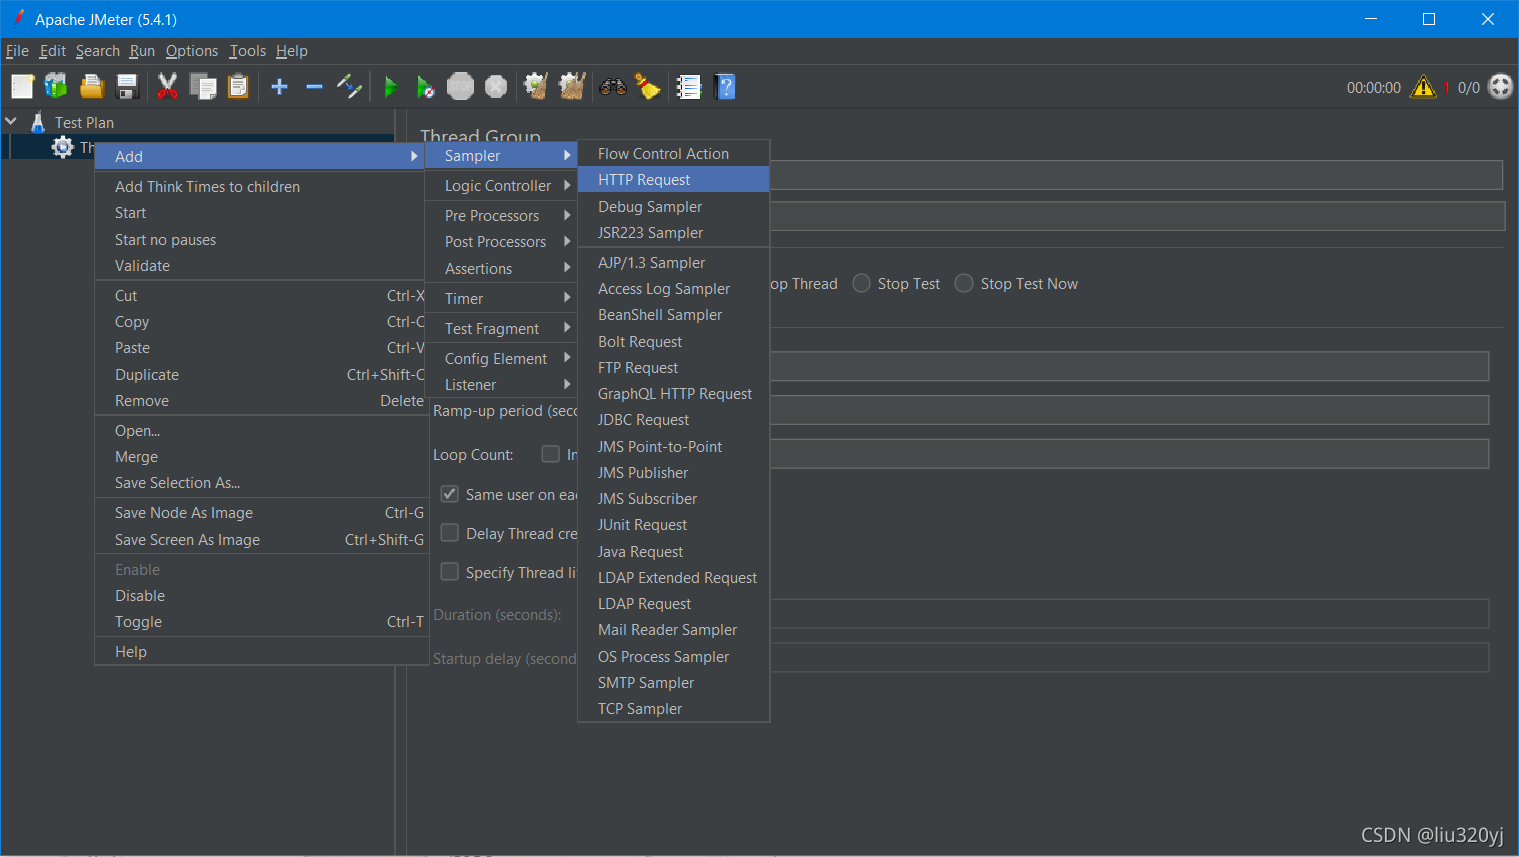
Task: Click the yellow warning triangle log icon
Action: (x=1423, y=87)
